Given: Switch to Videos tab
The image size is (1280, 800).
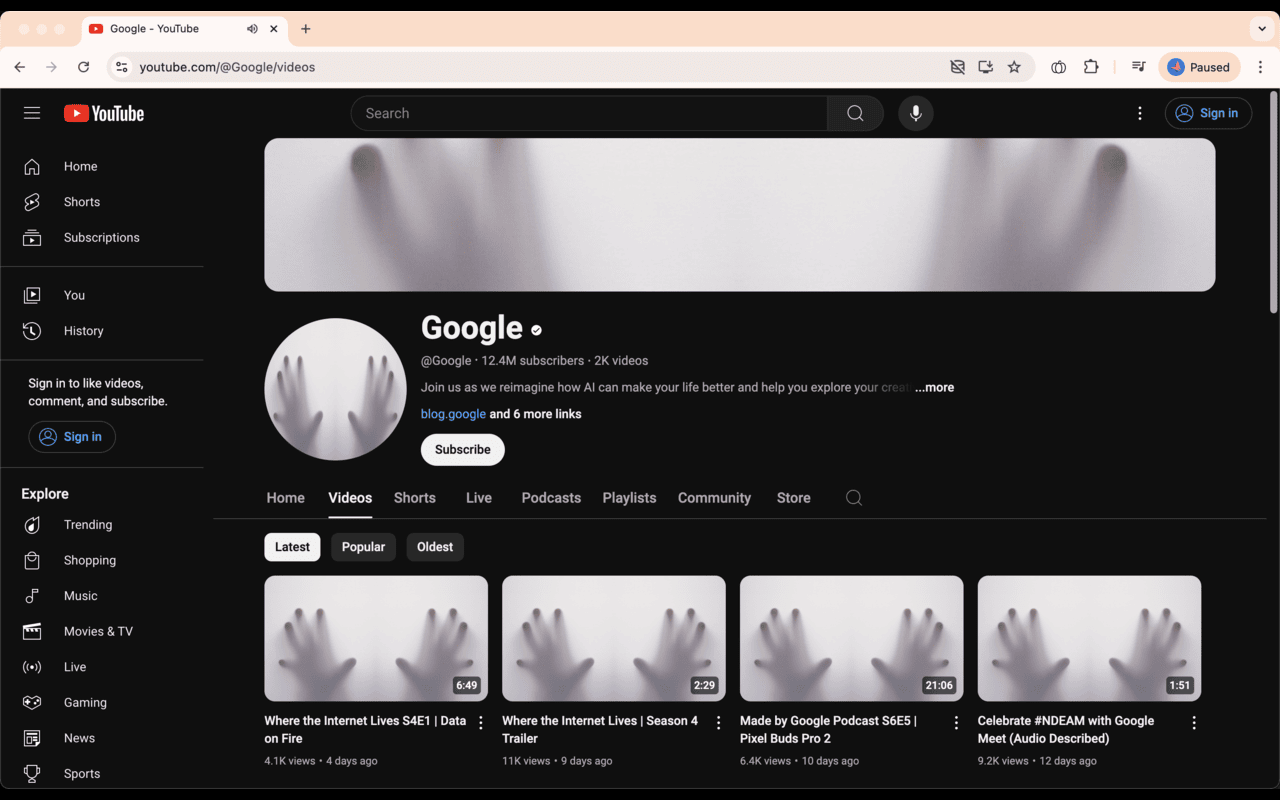Looking at the screenshot, I should pos(350,498).
